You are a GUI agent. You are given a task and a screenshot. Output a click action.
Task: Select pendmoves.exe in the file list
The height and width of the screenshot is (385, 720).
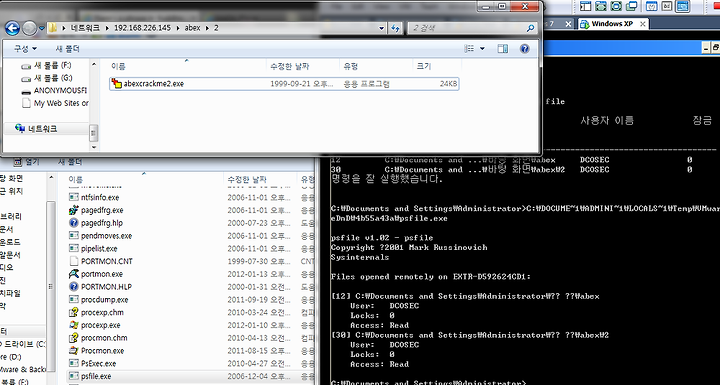coord(100,236)
